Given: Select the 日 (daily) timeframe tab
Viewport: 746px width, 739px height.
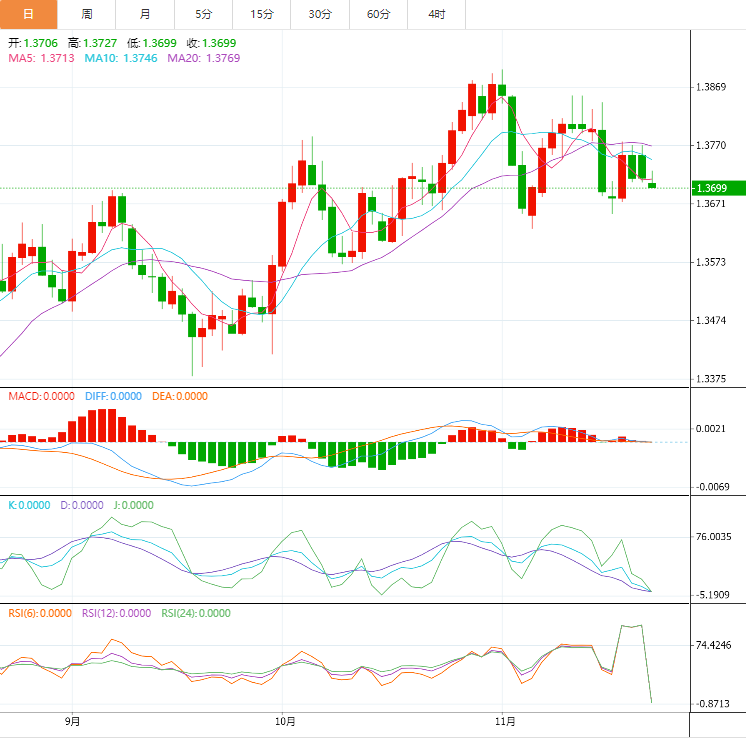Looking at the screenshot, I should click(28, 14).
